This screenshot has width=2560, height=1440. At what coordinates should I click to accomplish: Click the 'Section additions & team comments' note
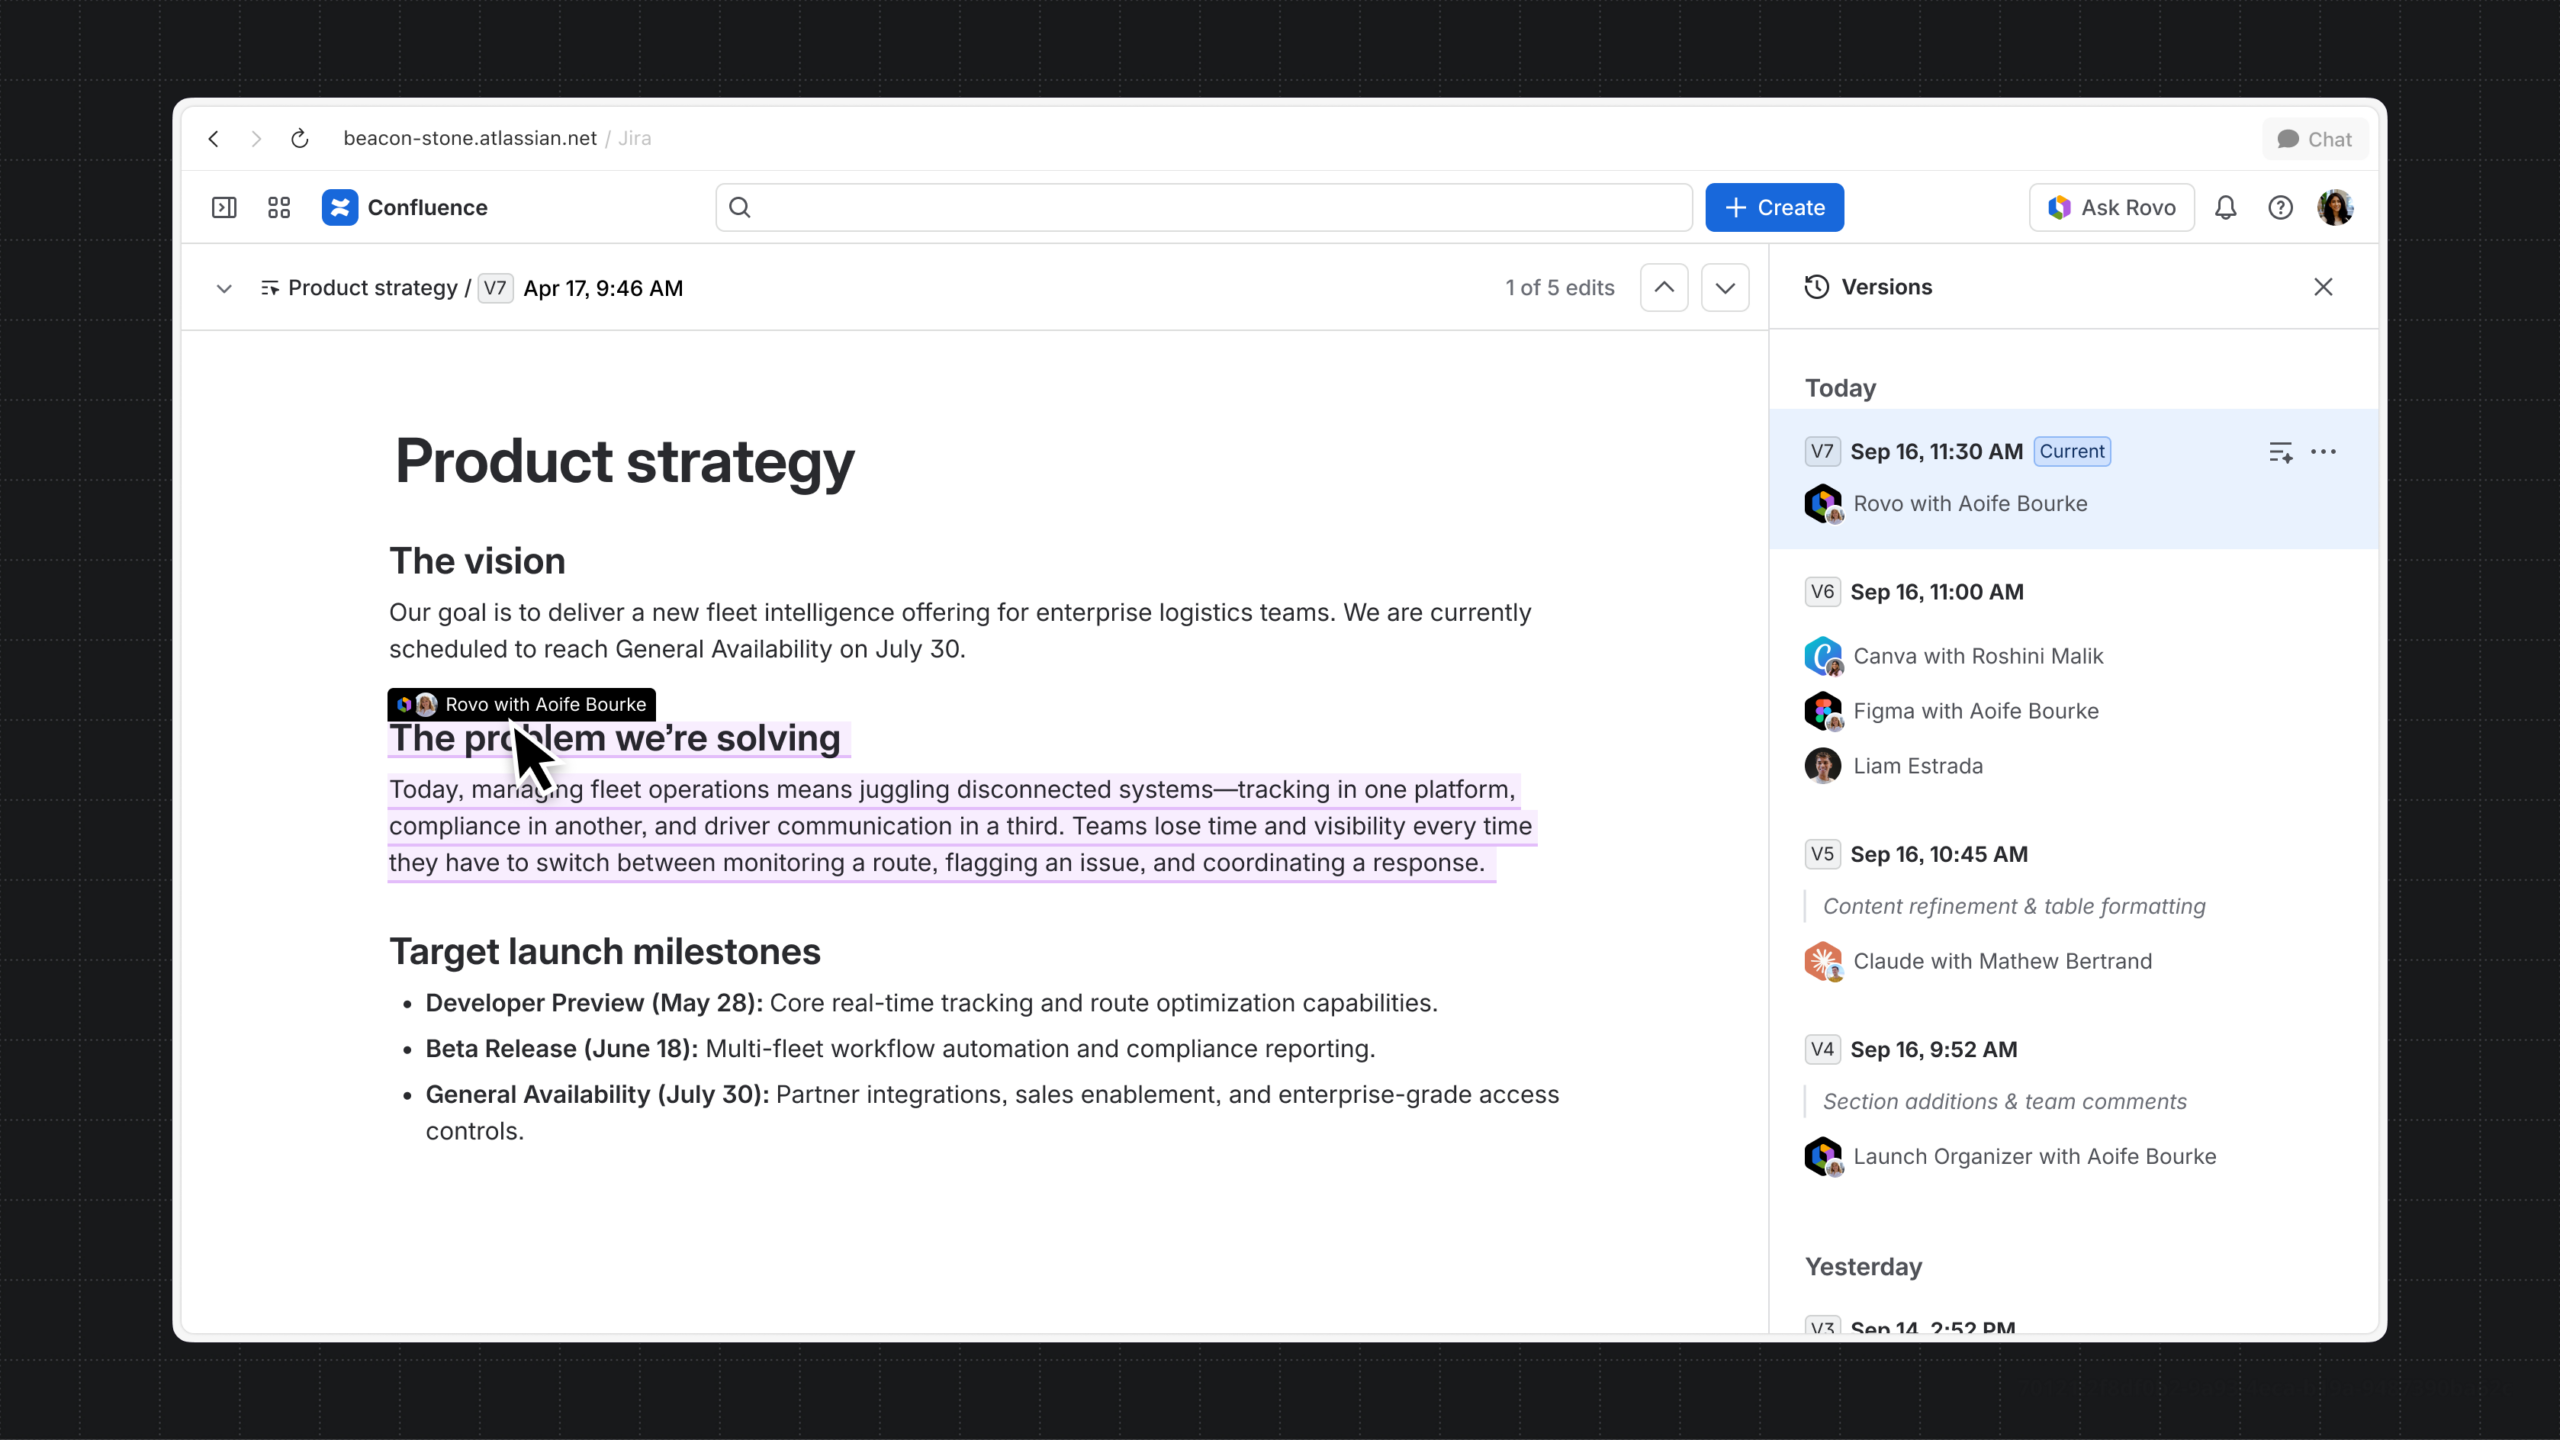pyautogui.click(x=2004, y=1101)
